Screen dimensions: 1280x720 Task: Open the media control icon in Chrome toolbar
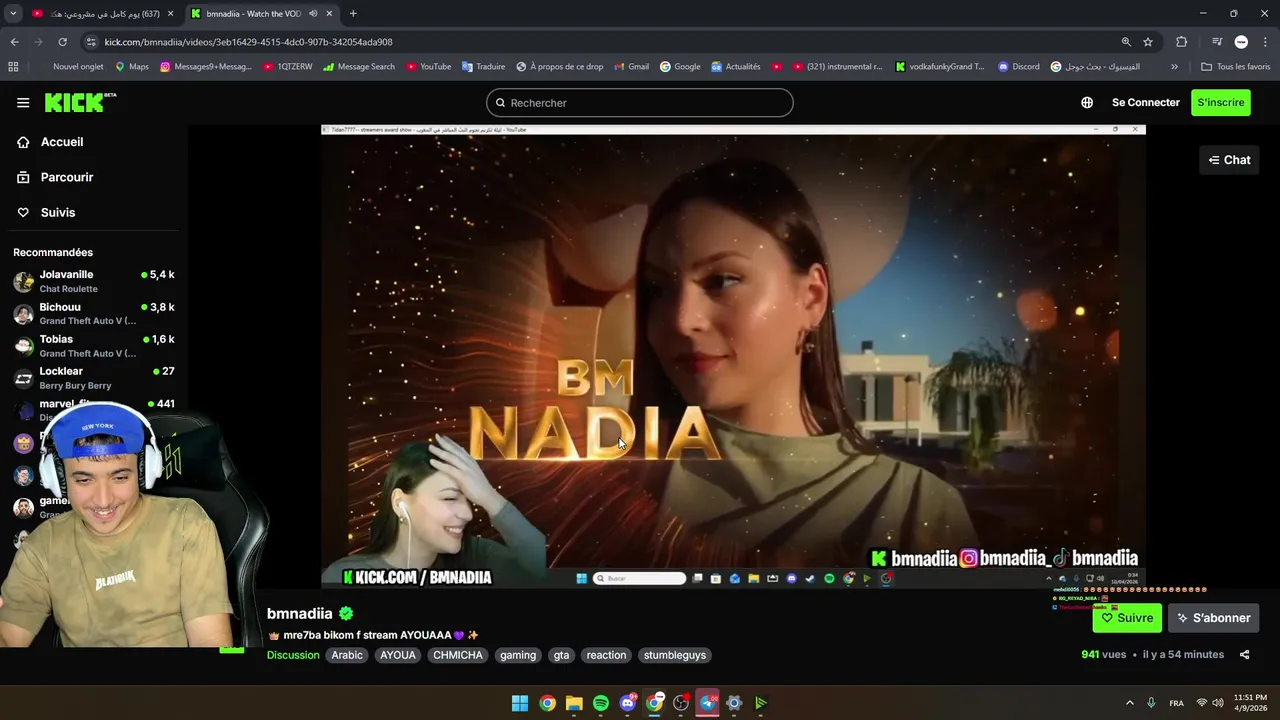click(1217, 42)
